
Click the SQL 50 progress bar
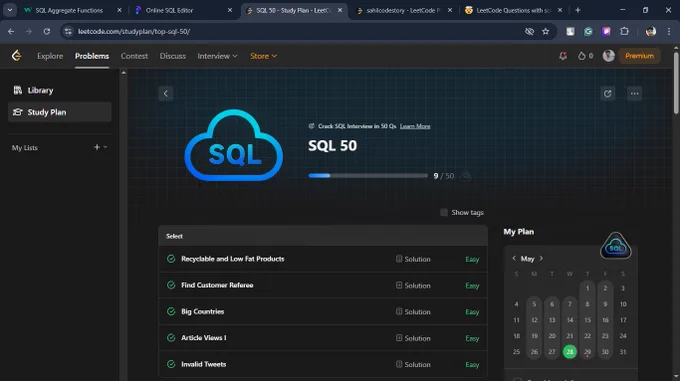pyautogui.click(x=368, y=176)
